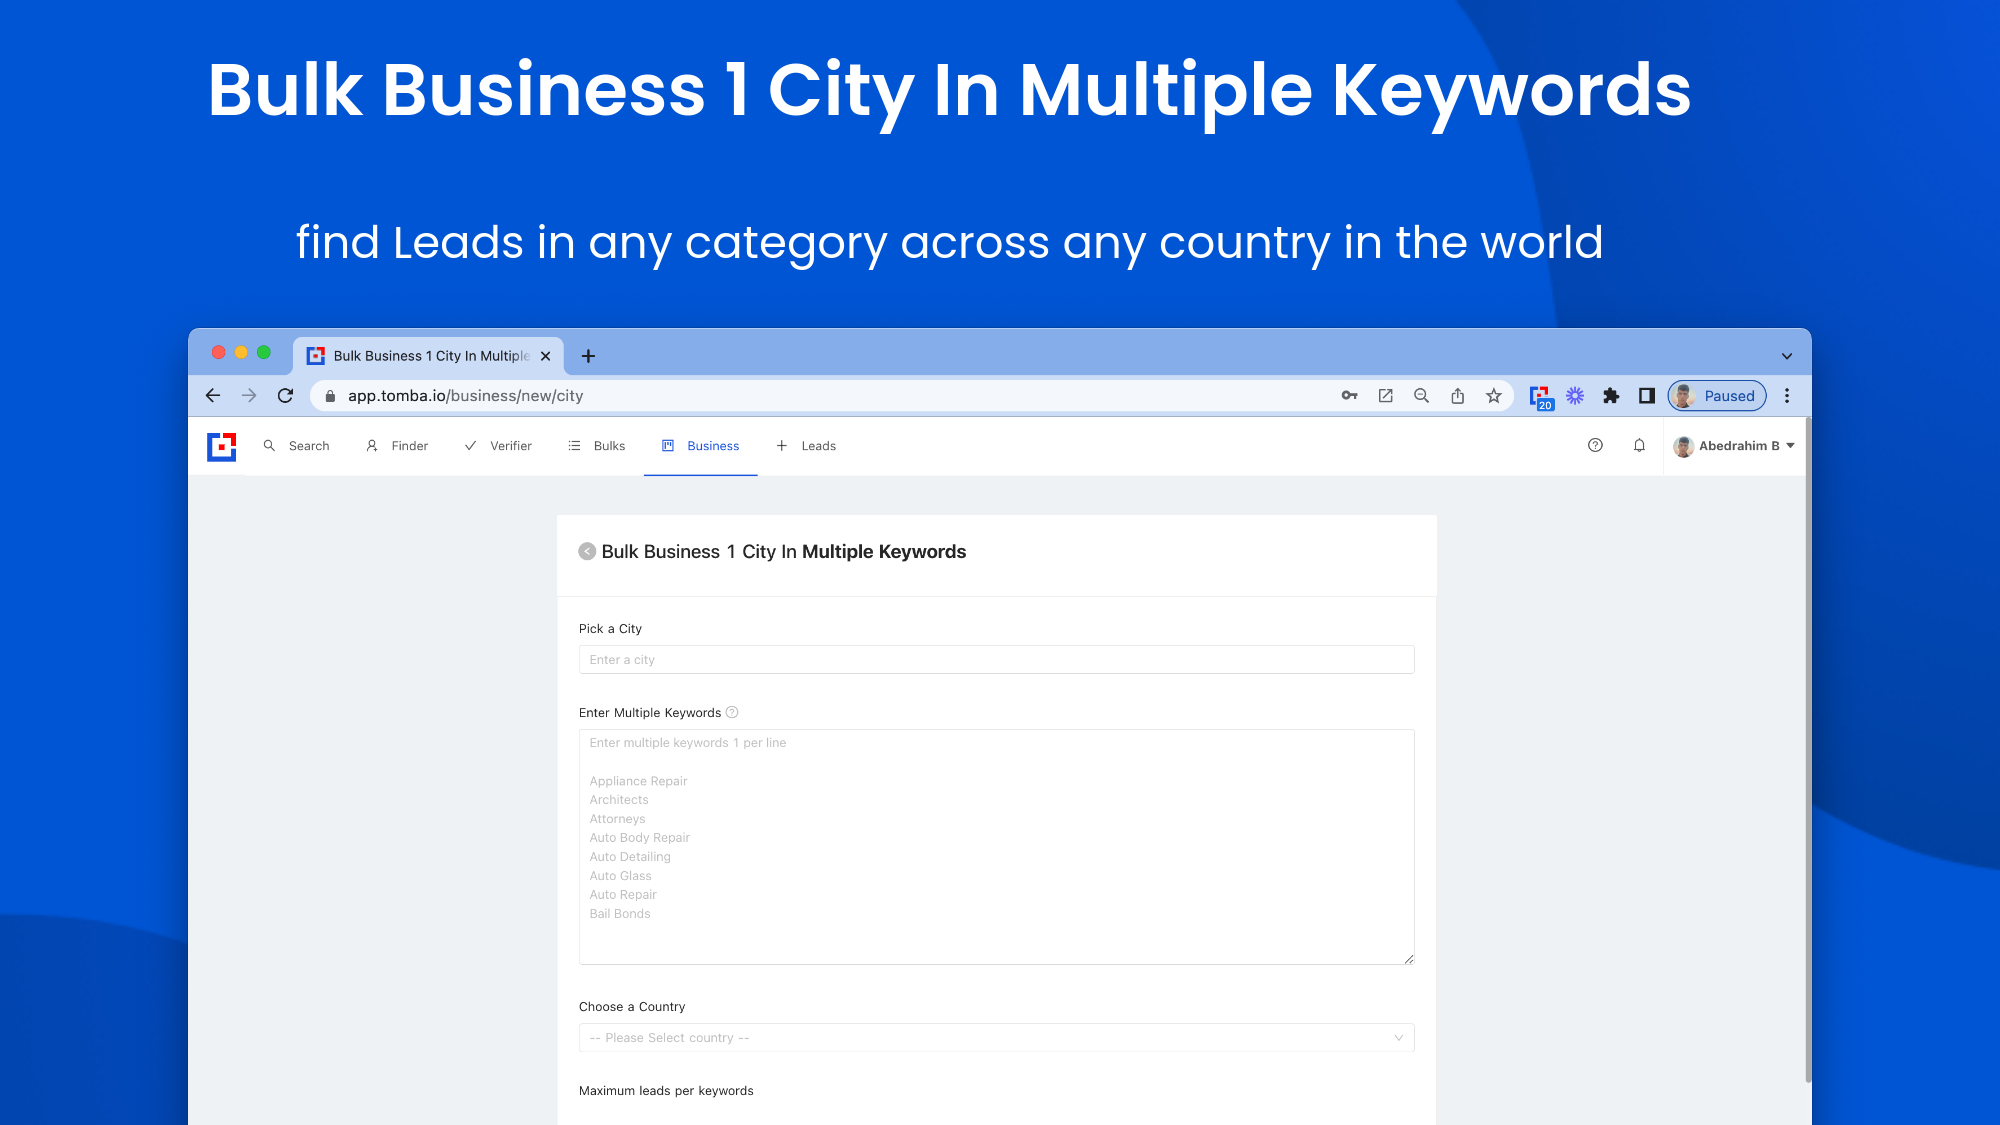Click the help question-mark icon in navbar
This screenshot has width=2000, height=1125.
point(1595,446)
